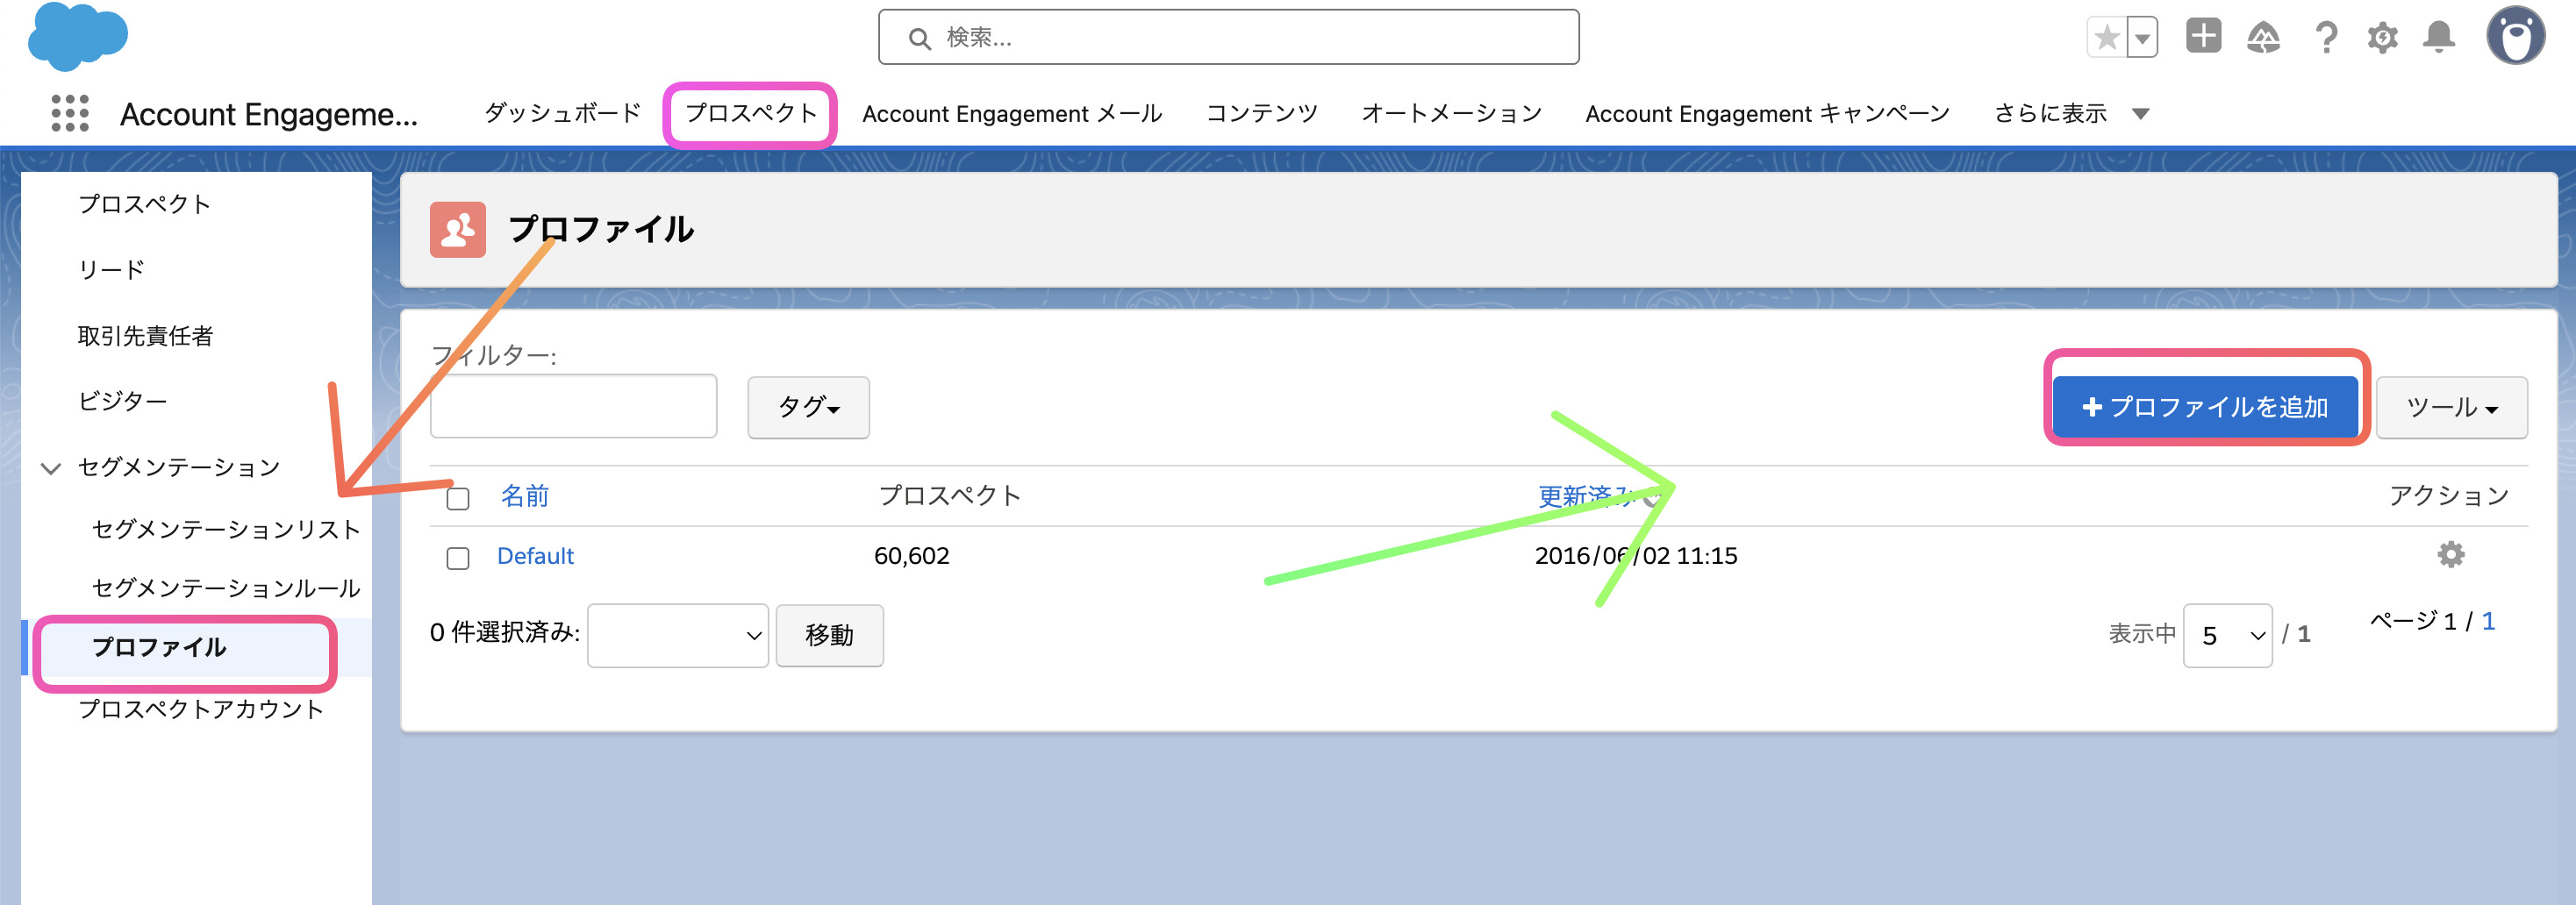Click the プロスペクト column header
This screenshot has width=2576, height=905.
click(950, 496)
